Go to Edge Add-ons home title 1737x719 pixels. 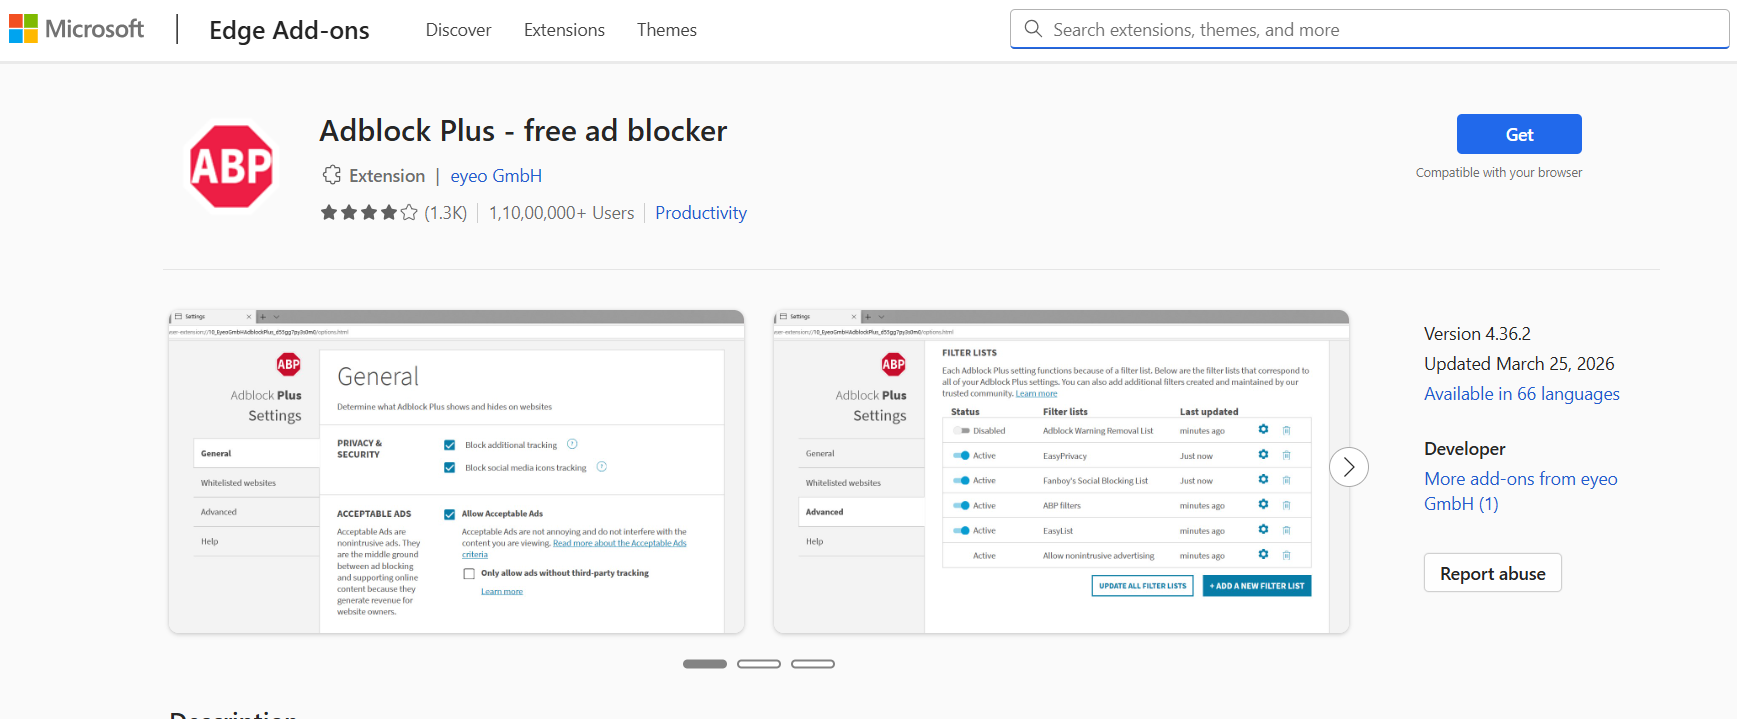click(289, 30)
